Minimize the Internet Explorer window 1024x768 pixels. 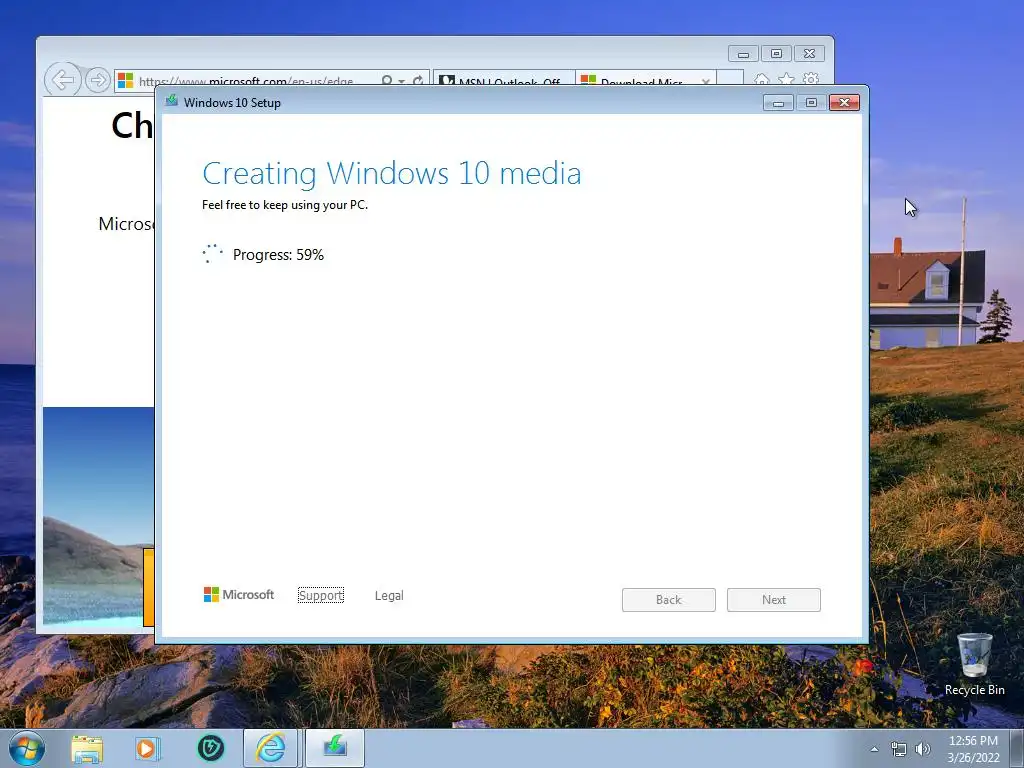coord(743,54)
